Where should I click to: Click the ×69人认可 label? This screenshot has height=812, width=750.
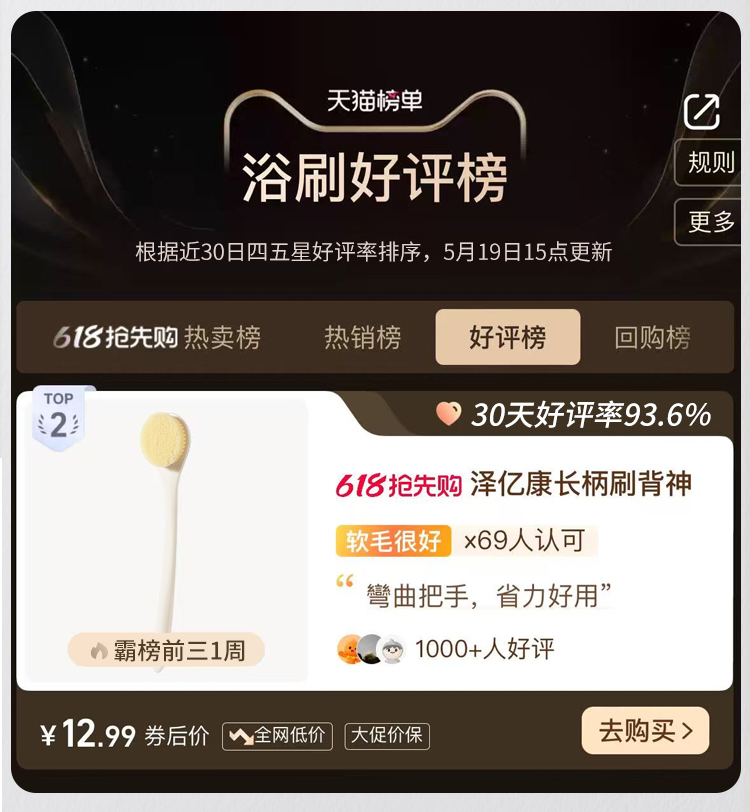pyautogui.click(x=525, y=541)
